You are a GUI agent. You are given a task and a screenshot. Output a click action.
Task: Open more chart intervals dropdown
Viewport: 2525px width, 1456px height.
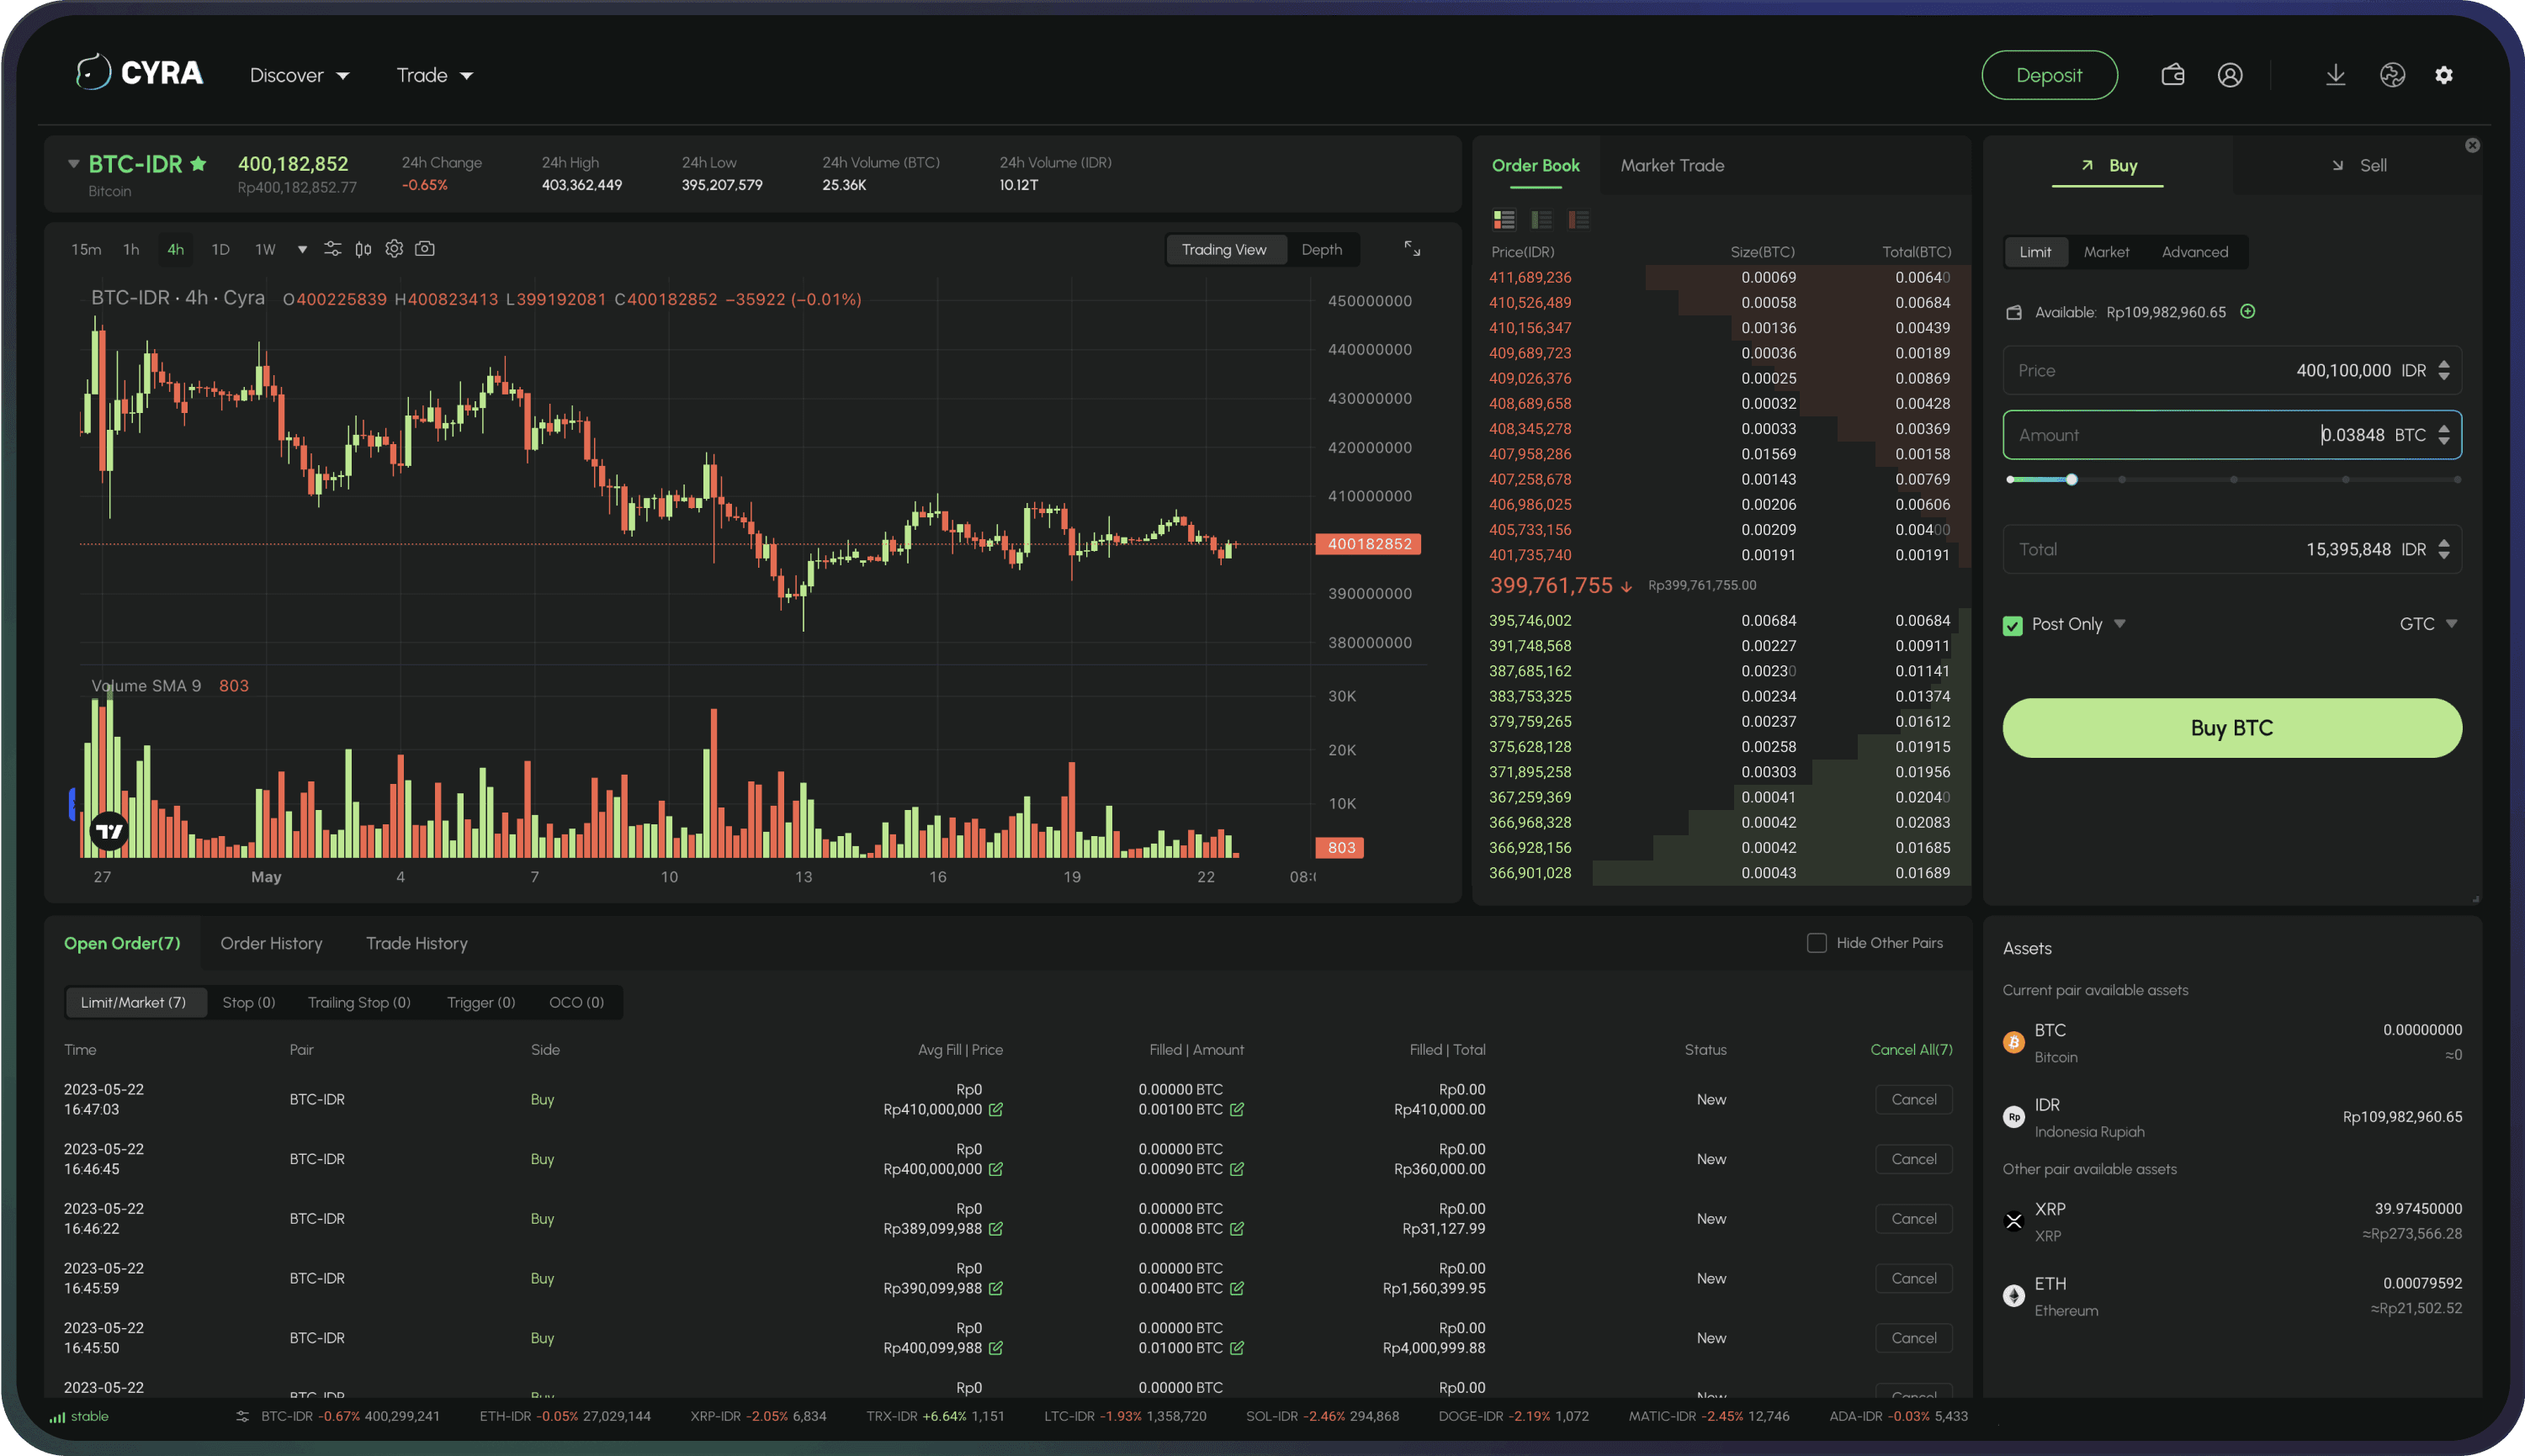coord(302,249)
